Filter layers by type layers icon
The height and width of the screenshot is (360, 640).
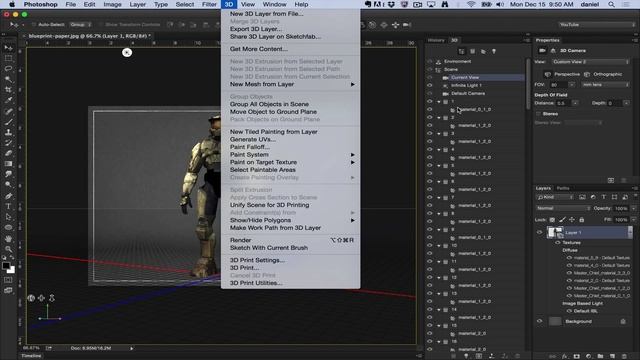pos(603,197)
